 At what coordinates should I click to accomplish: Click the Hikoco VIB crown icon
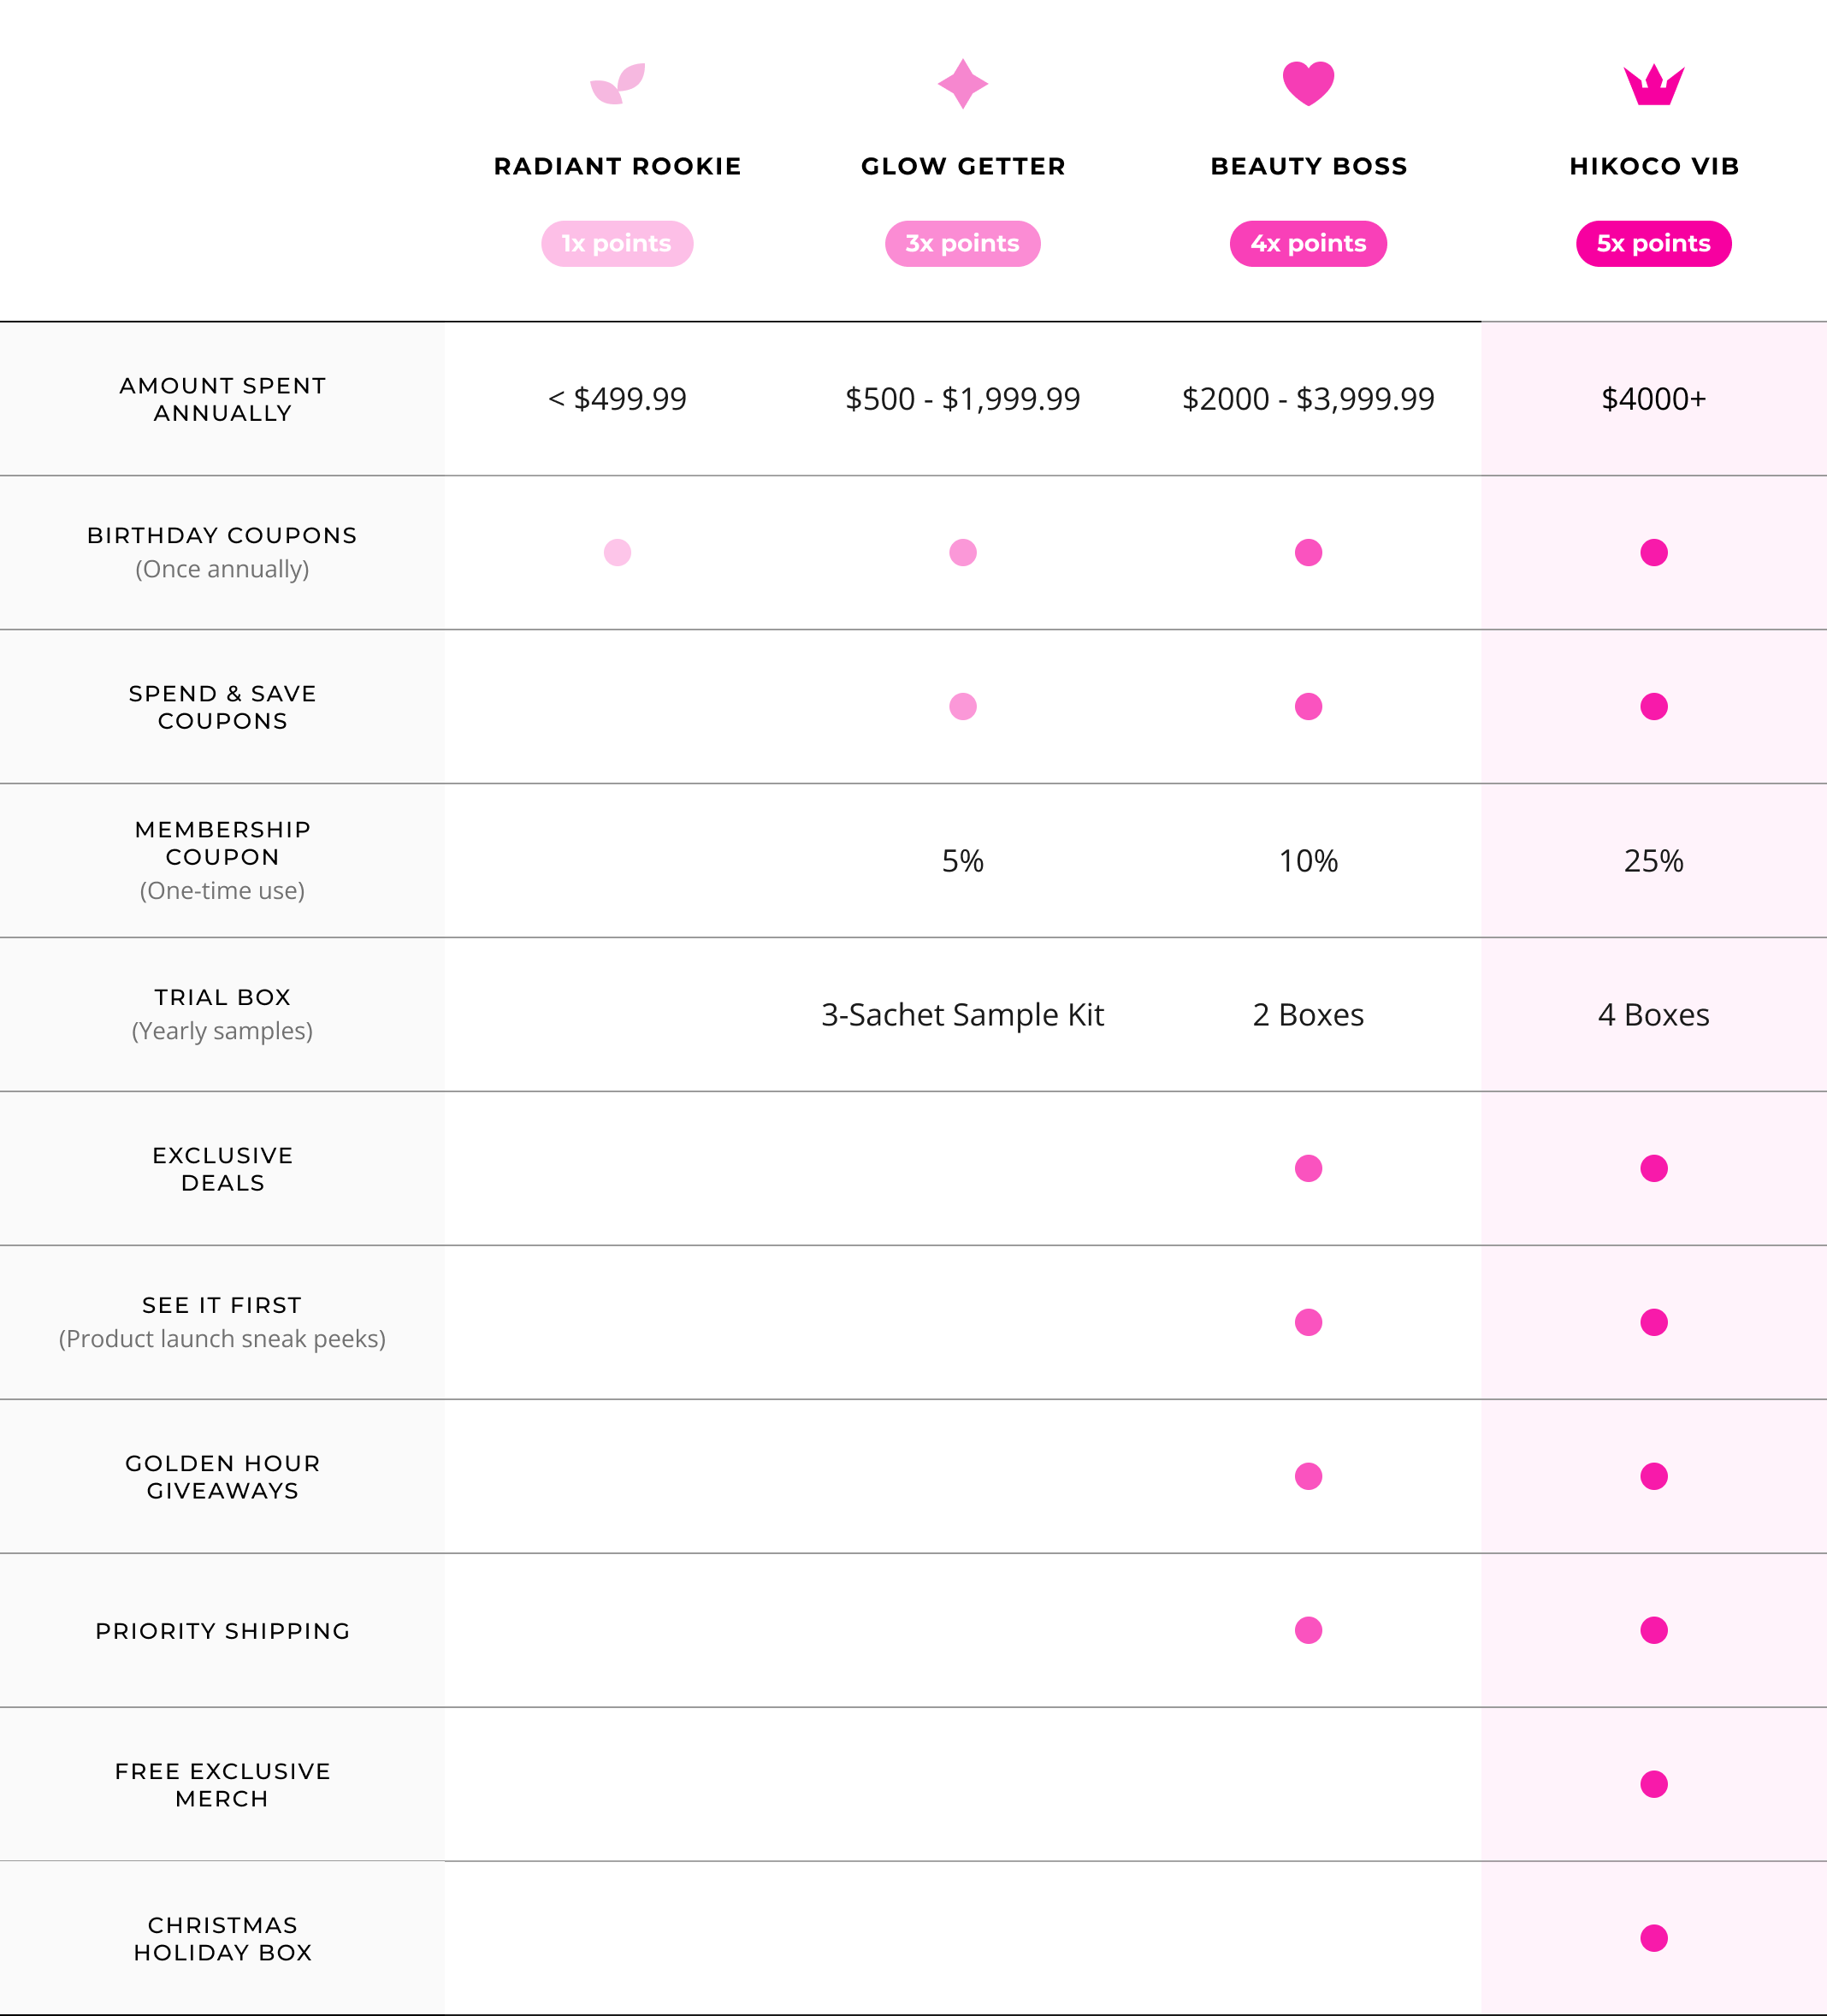(x=1653, y=85)
